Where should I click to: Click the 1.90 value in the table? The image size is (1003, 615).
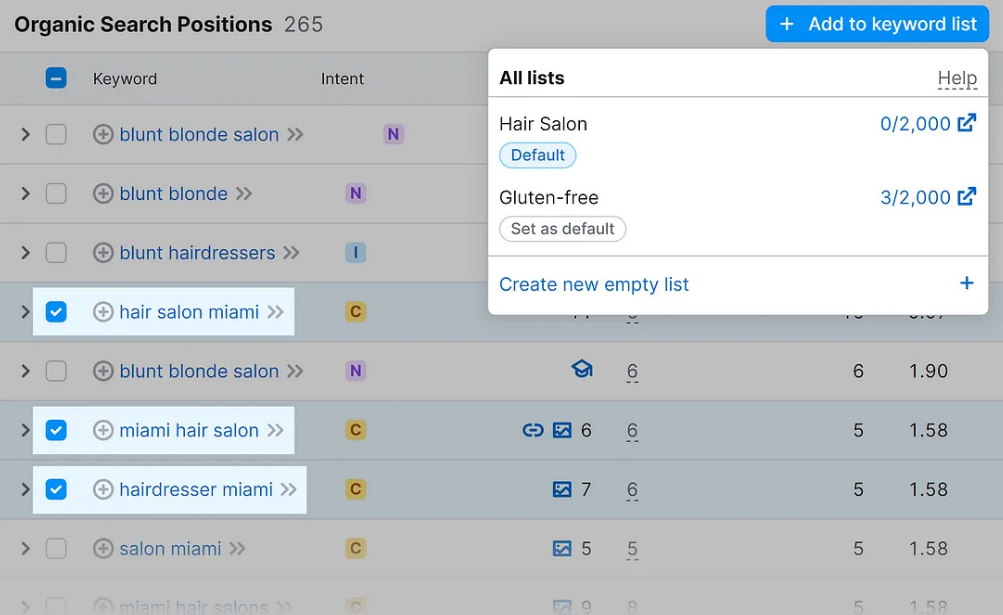928,371
